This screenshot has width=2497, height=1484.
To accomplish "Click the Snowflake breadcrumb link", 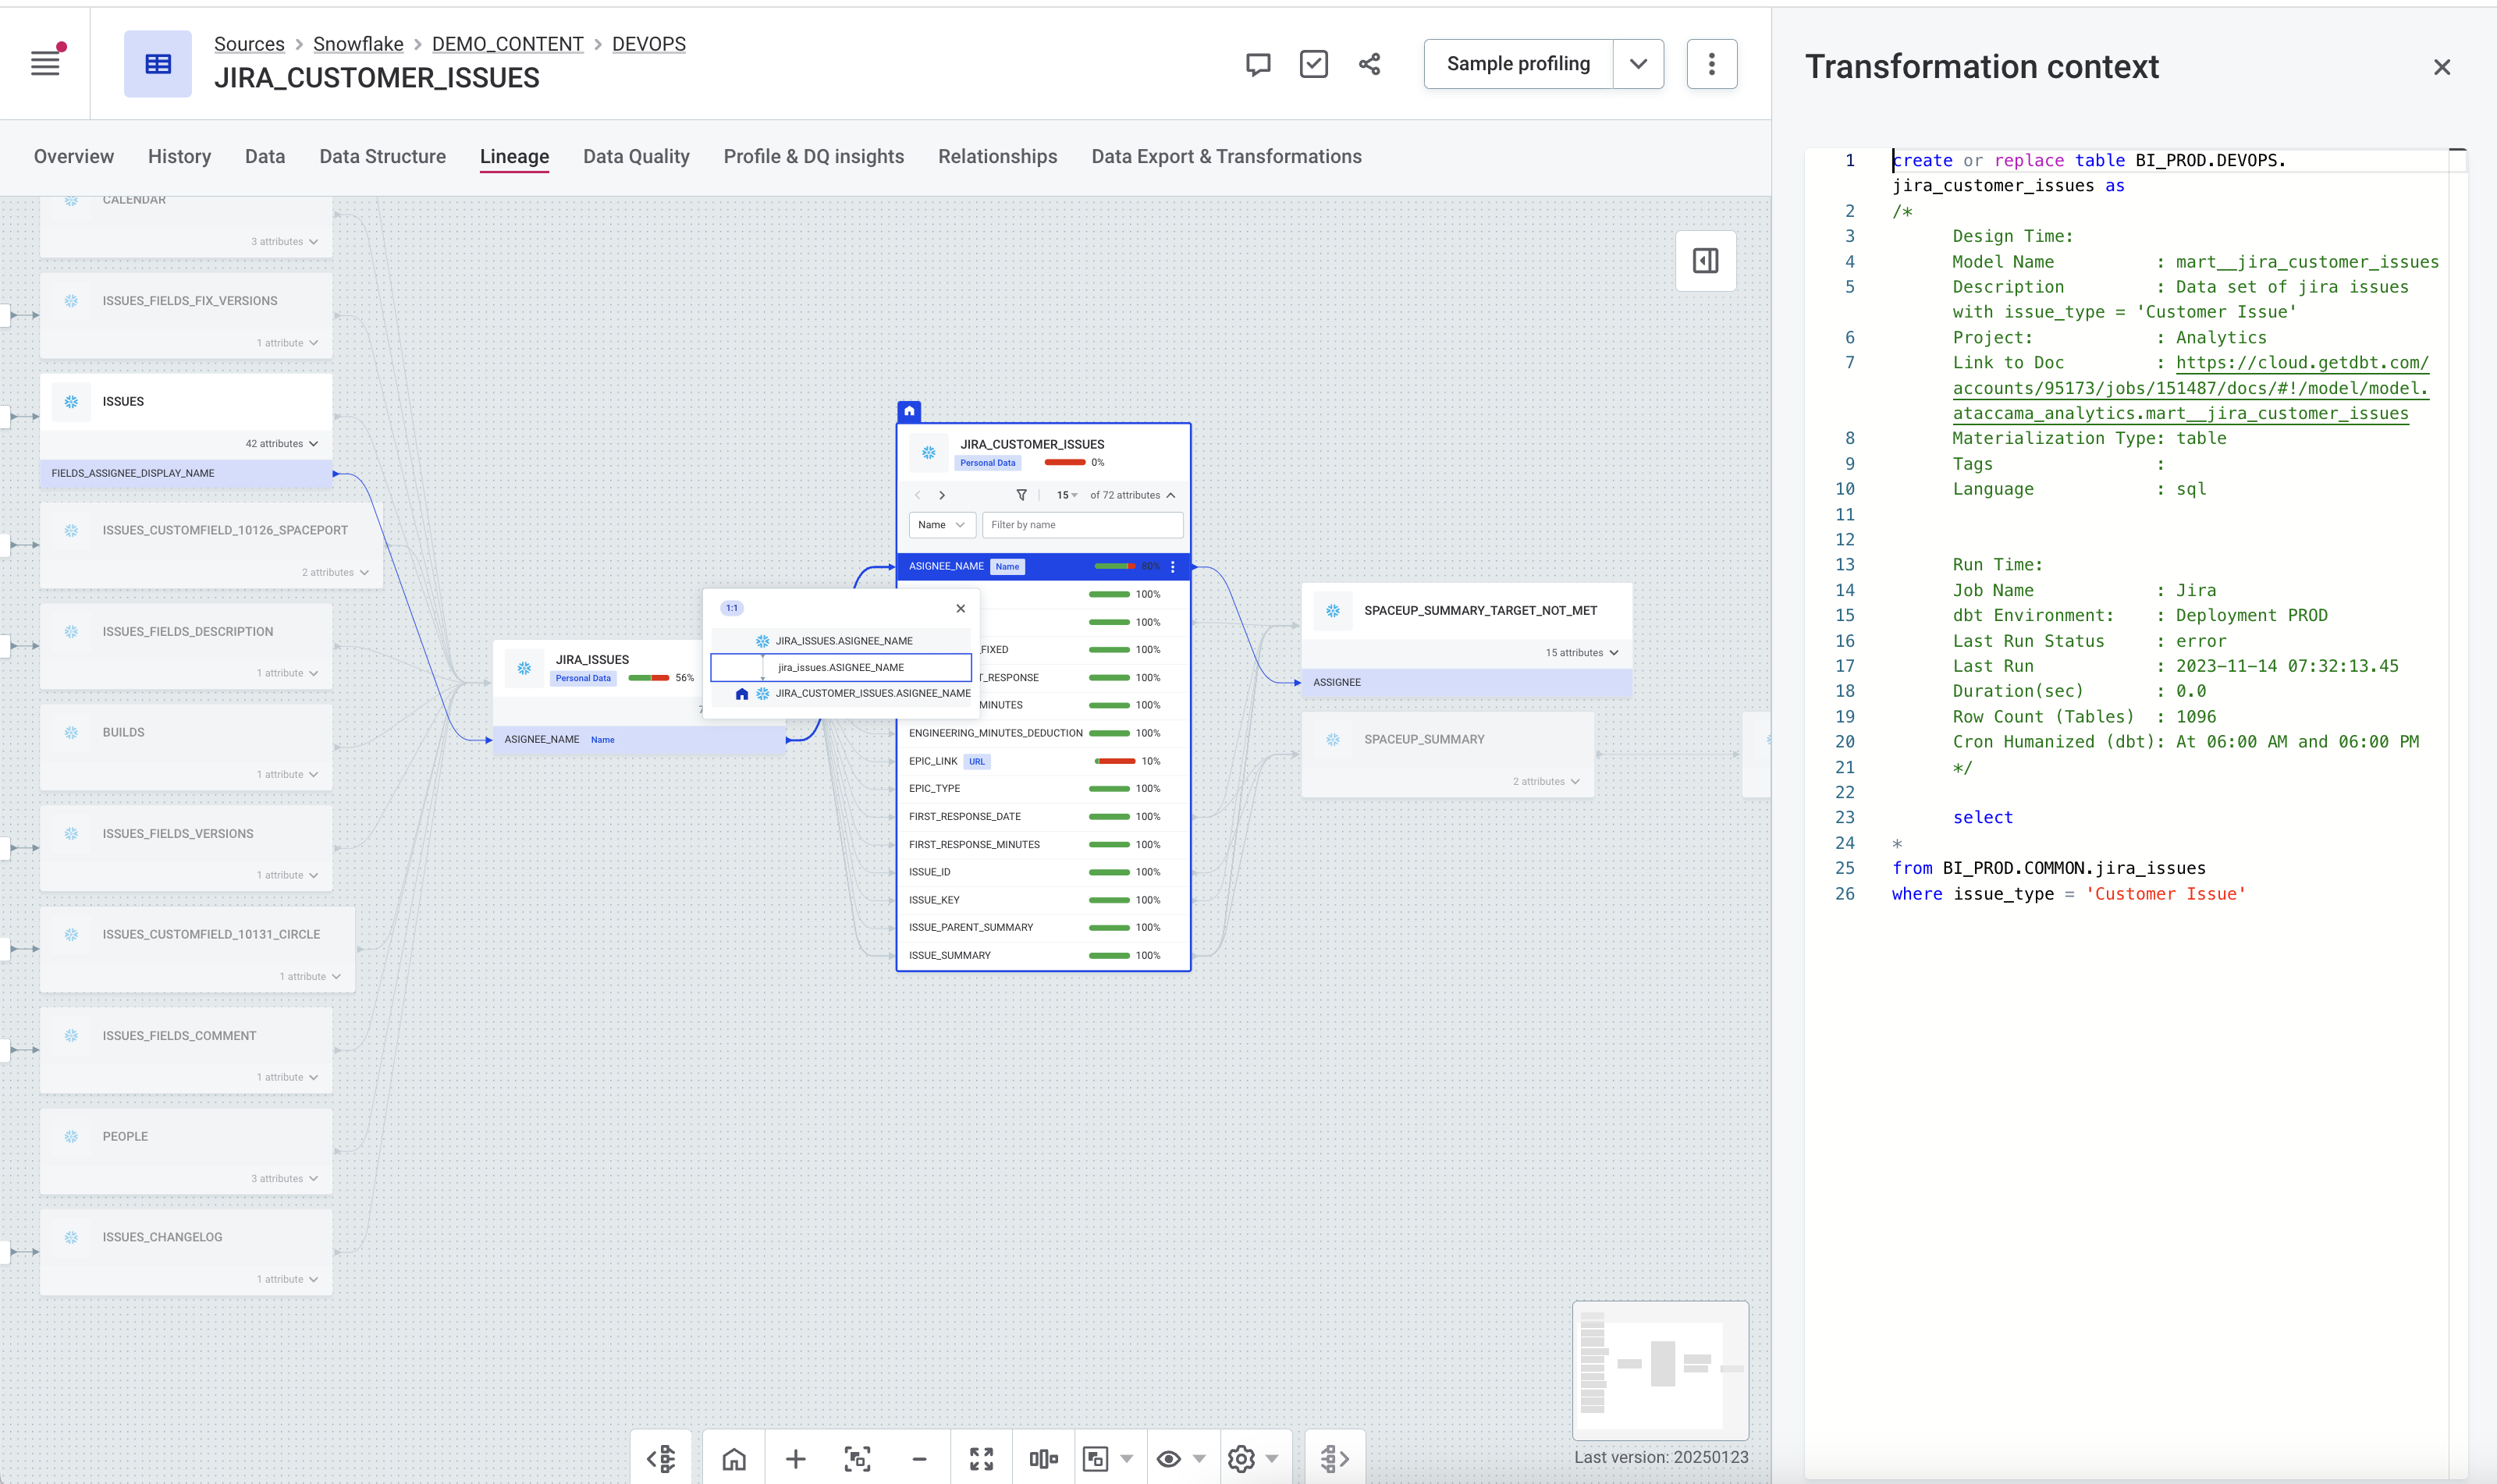I will tap(358, 44).
